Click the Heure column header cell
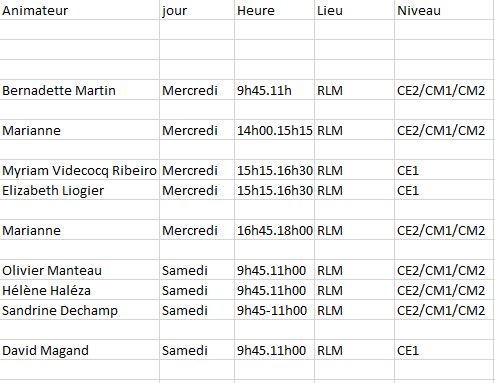 coord(274,10)
